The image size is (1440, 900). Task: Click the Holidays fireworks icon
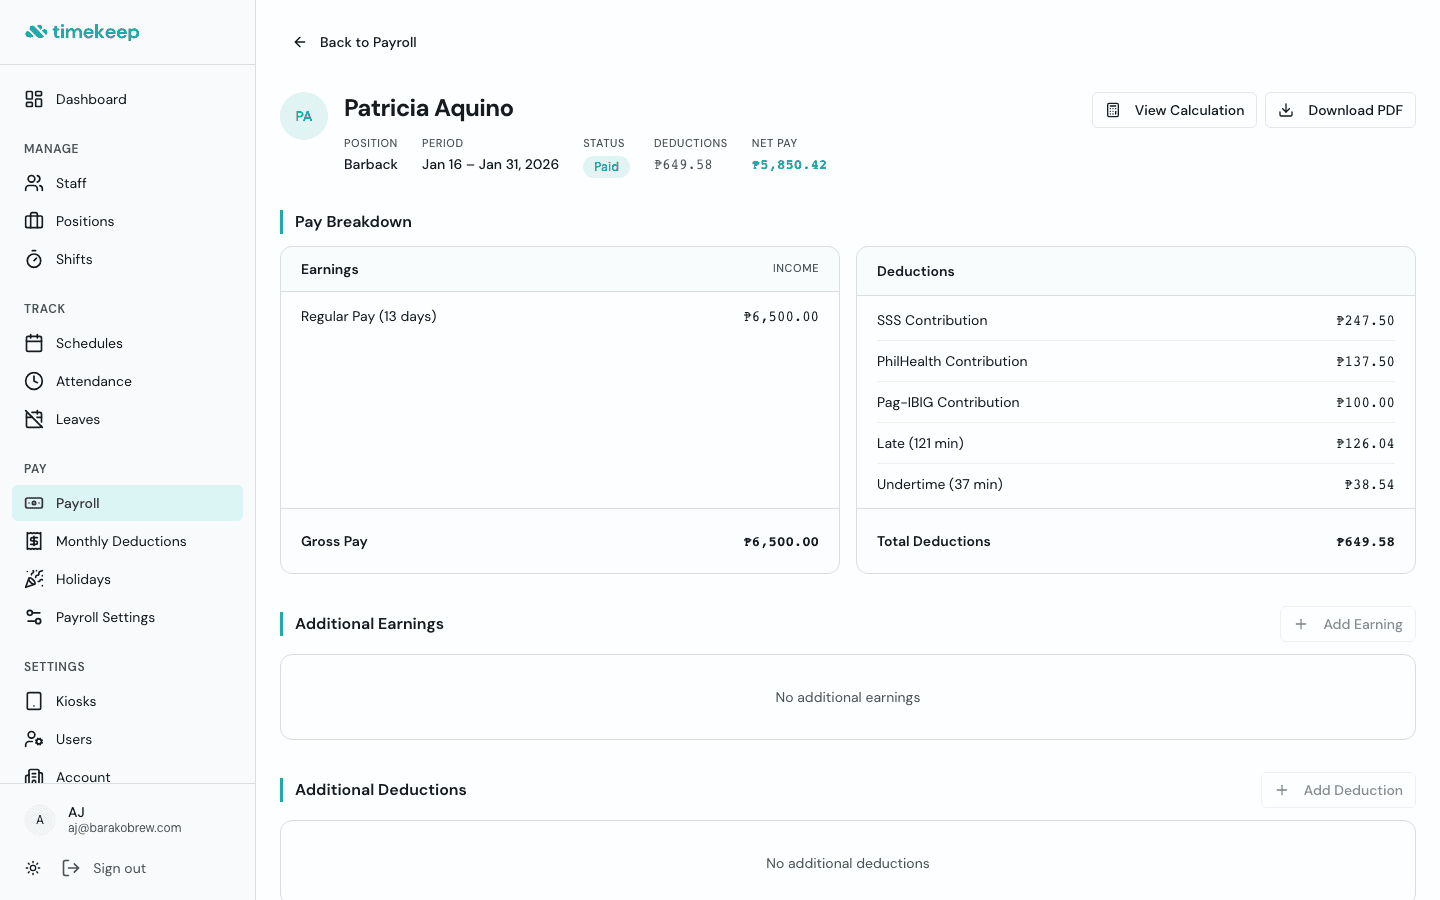click(x=33, y=579)
